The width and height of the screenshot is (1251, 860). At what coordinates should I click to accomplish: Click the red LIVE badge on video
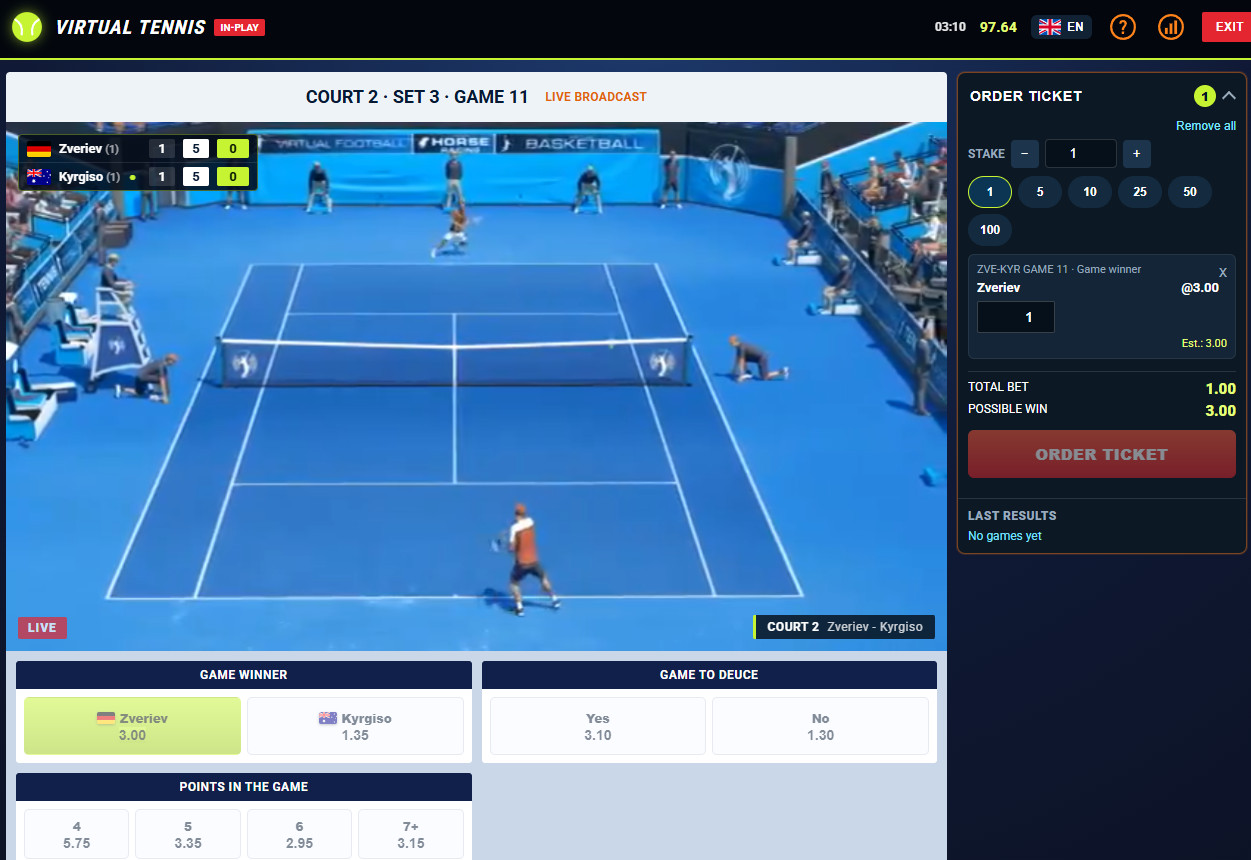(42, 628)
